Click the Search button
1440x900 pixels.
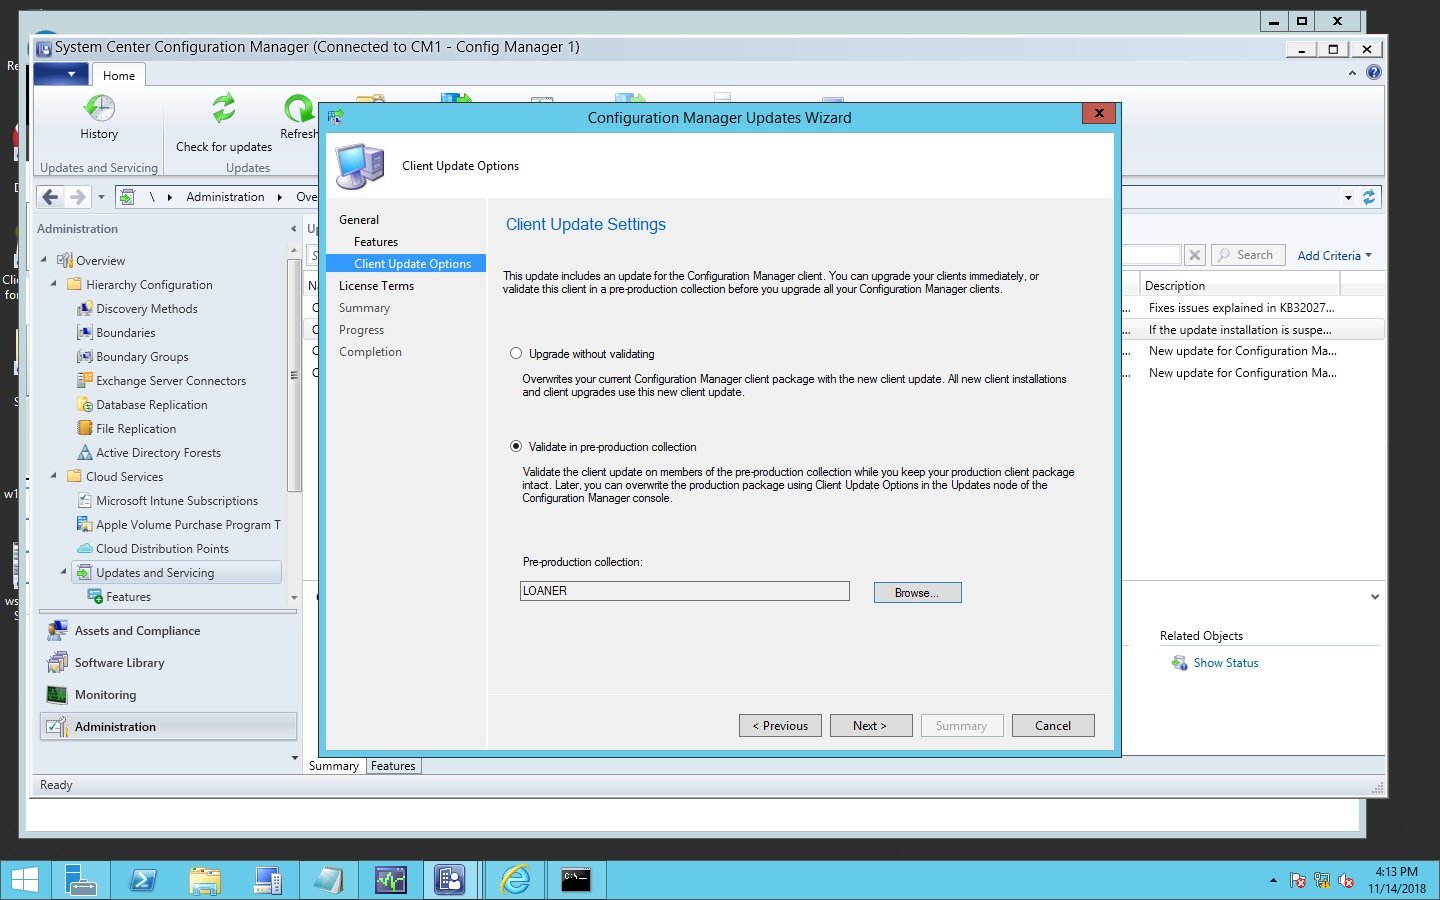(x=1247, y=255)
